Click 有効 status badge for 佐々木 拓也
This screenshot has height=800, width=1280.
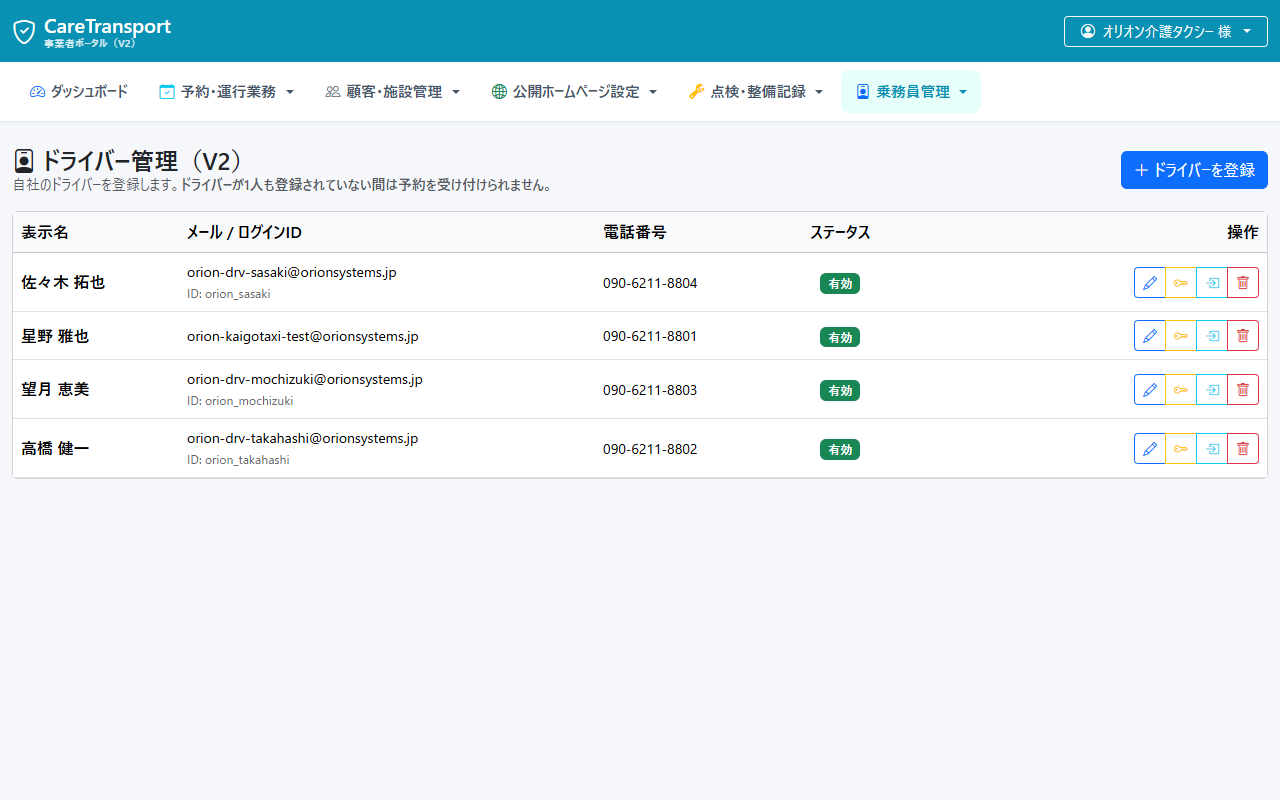[840, 284]
